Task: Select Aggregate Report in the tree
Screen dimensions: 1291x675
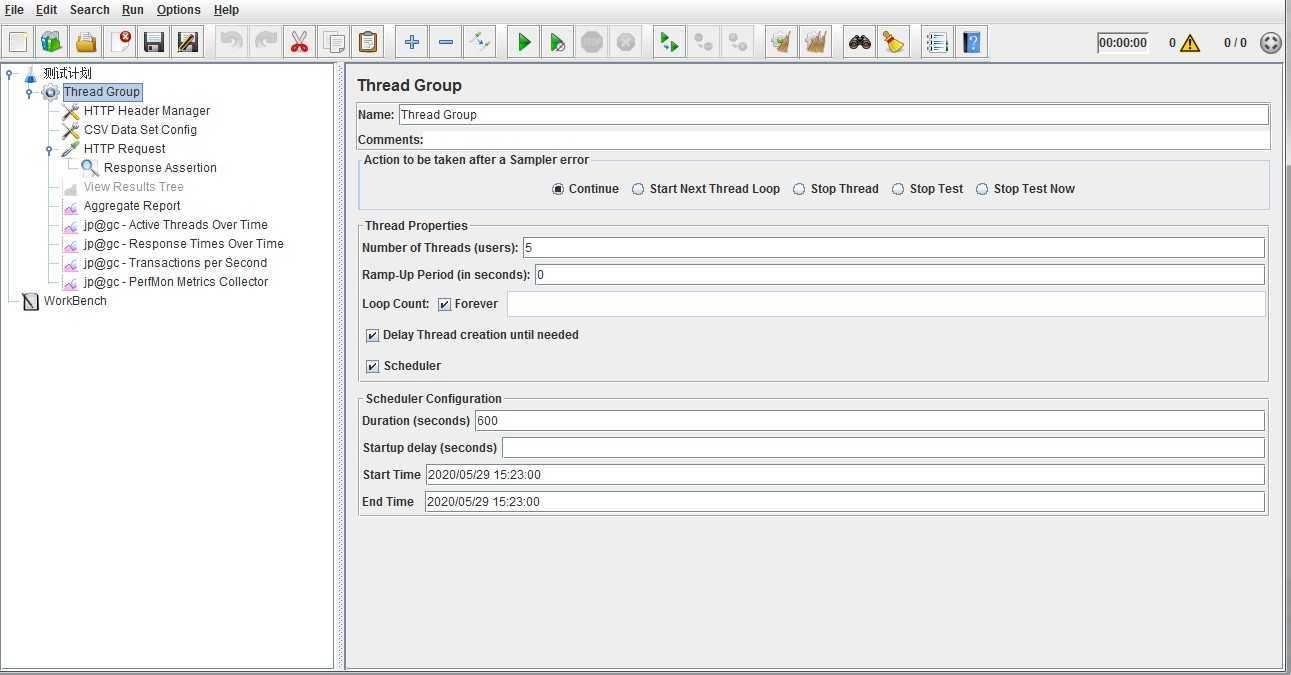Action: [132, 206]
